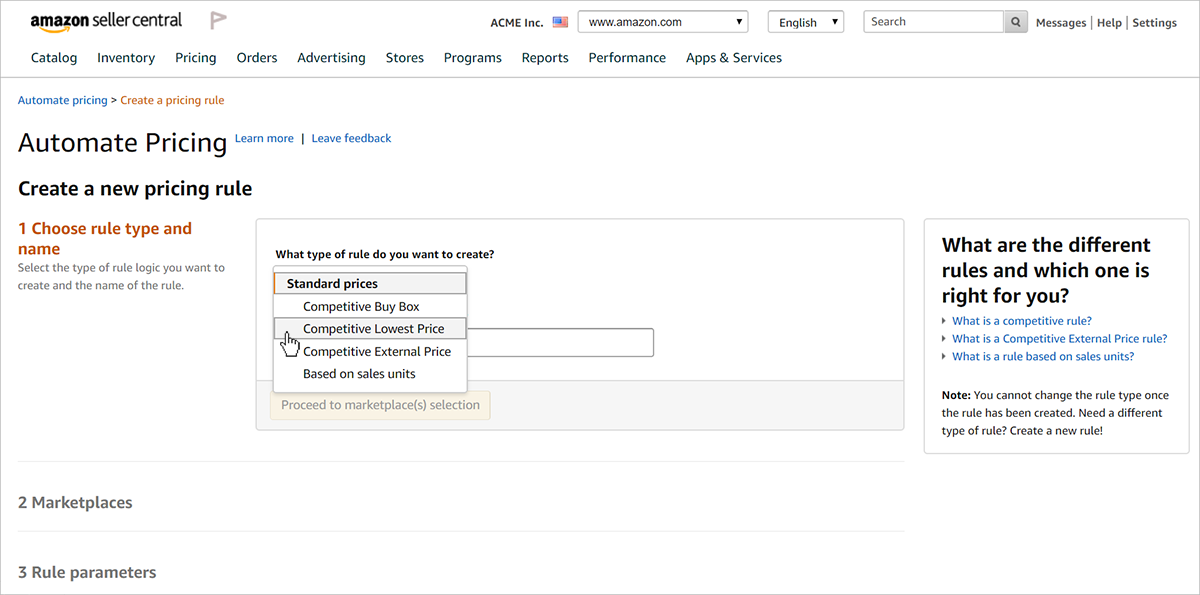Open the Apps & Services menu
This screenshot has height=595, width=1200.
coord(733,57)
